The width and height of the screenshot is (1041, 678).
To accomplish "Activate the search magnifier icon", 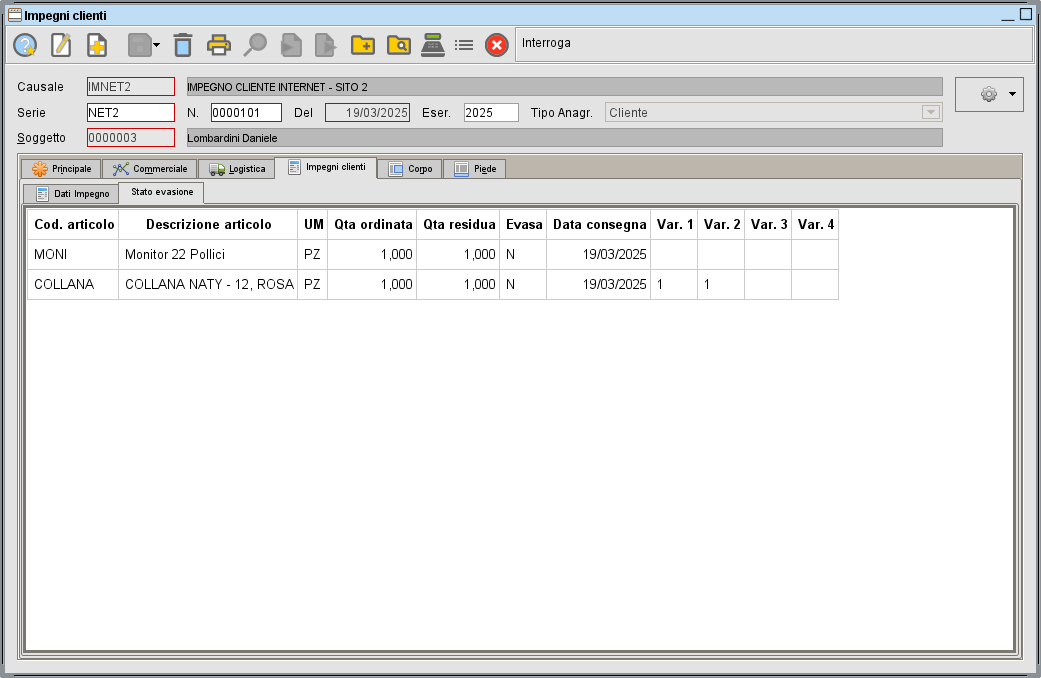I will (253, 45).
